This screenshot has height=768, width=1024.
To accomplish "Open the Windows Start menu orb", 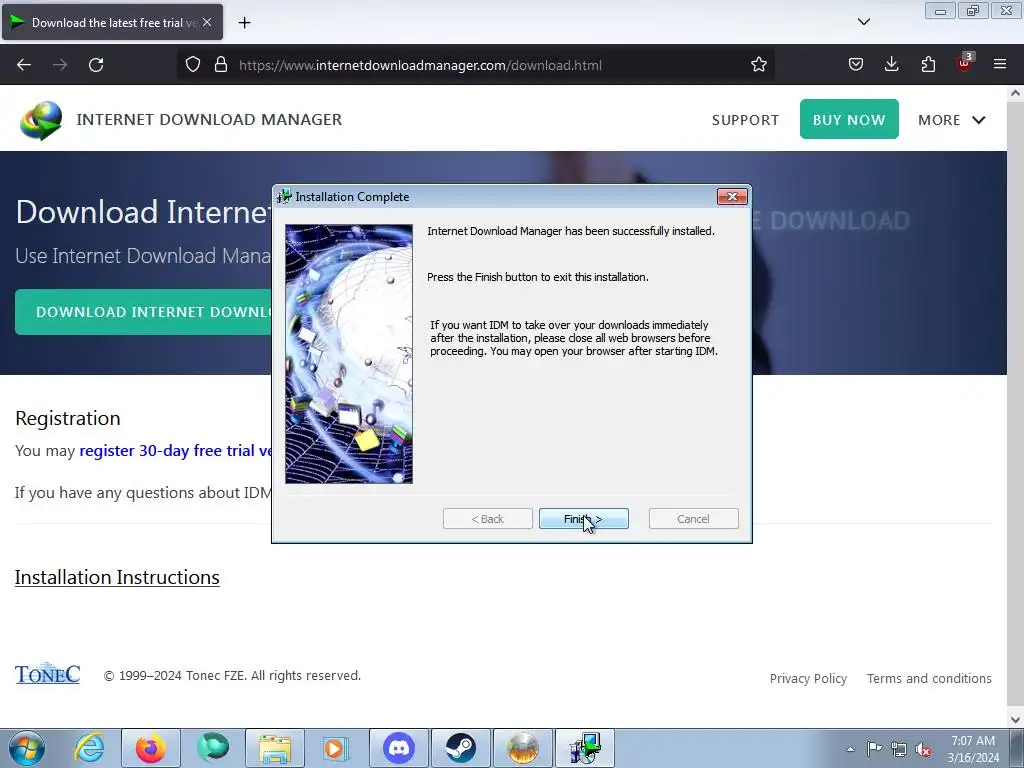I will tap(27, 748).
